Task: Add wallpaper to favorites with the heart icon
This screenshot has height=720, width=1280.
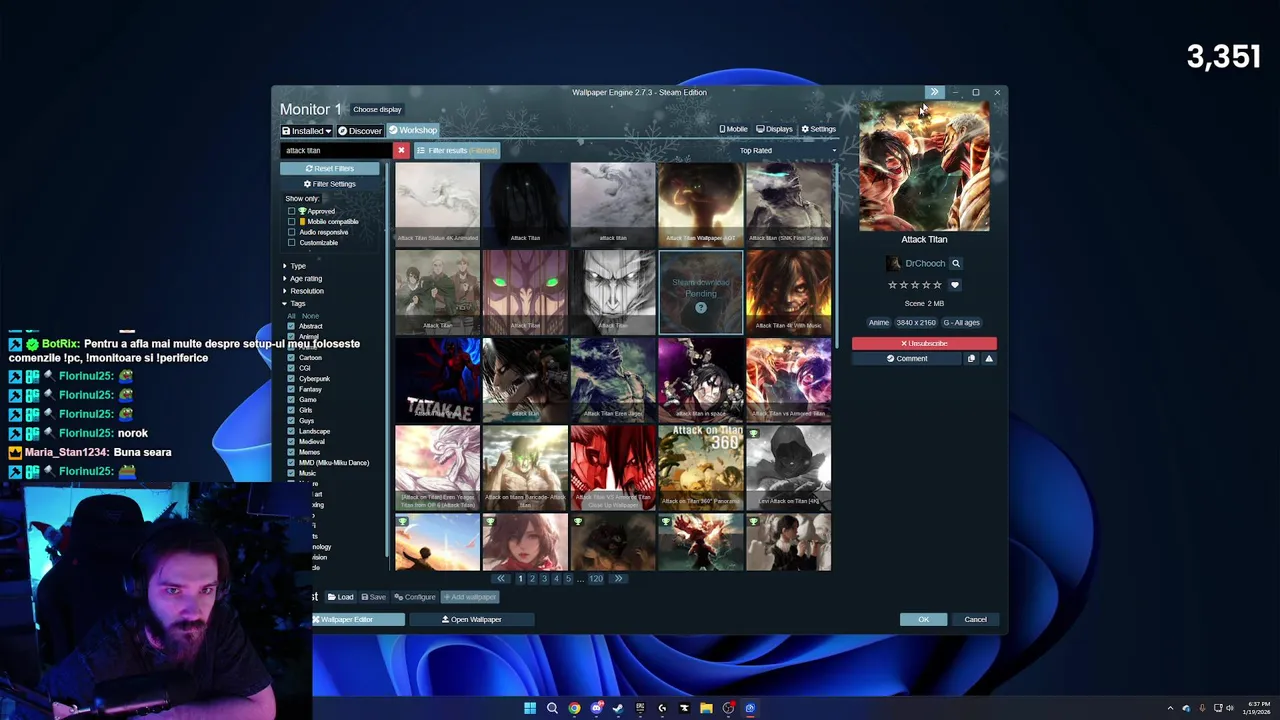Action: tap(954, 285)
